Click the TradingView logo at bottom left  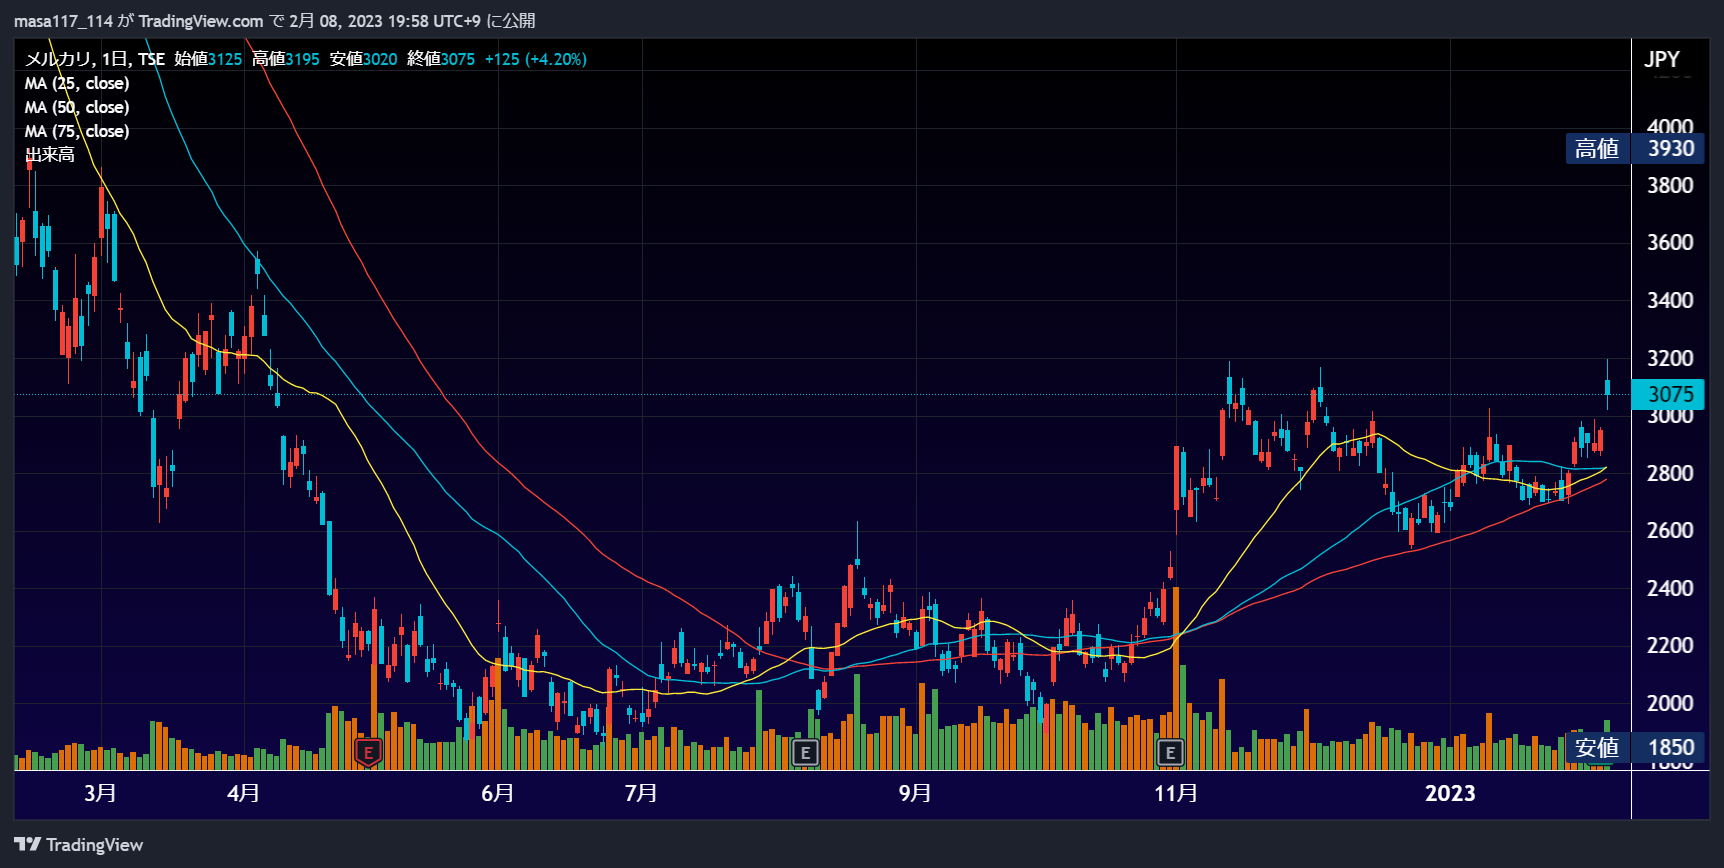click(x=79, y=845)
